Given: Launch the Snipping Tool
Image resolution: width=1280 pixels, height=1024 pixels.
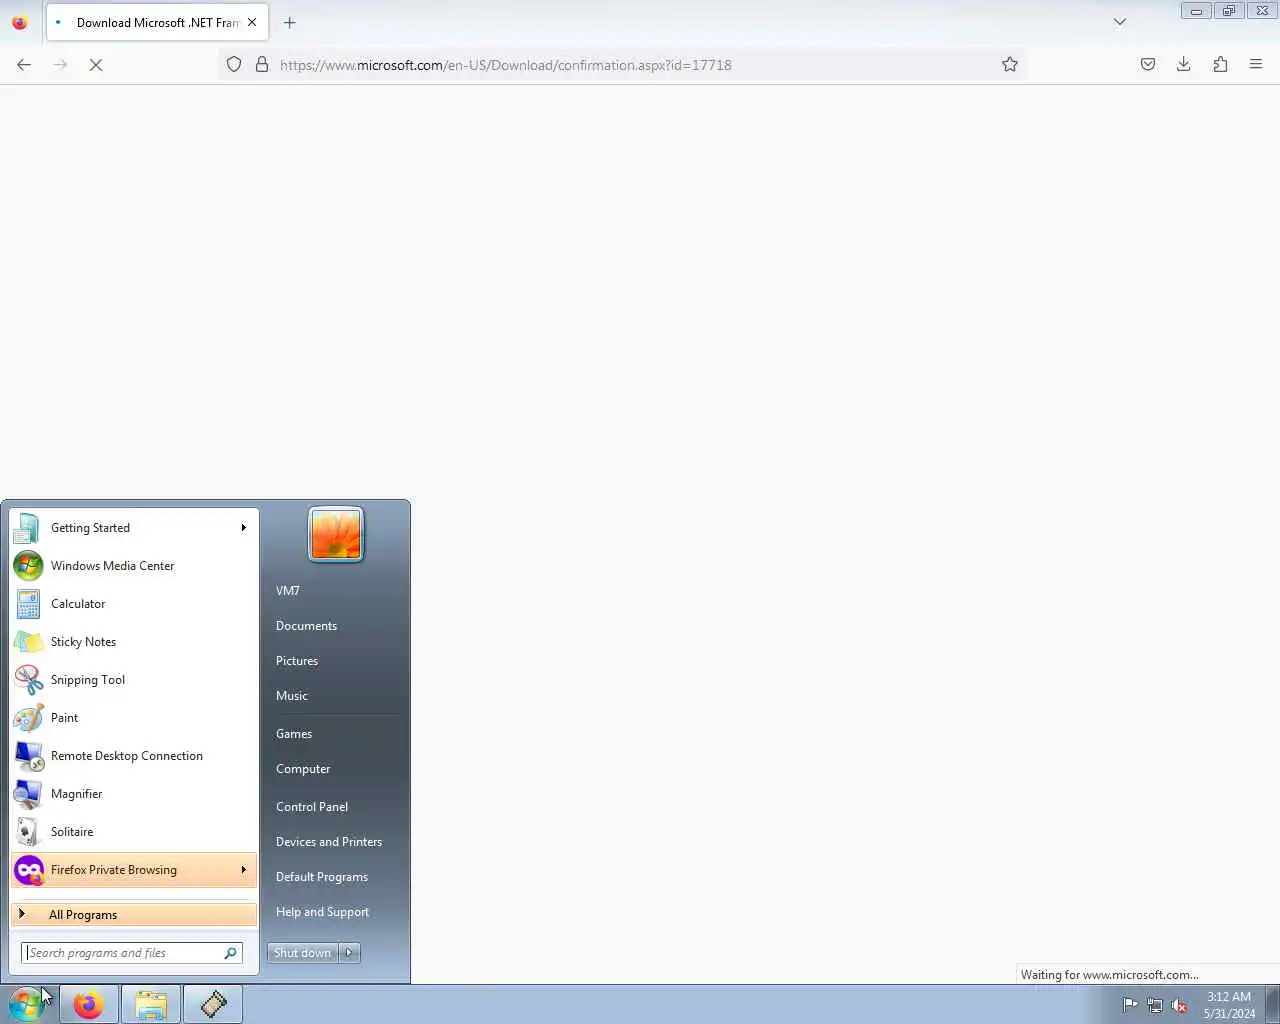Looking at the screenshot, I should click(x=134, y=680).
